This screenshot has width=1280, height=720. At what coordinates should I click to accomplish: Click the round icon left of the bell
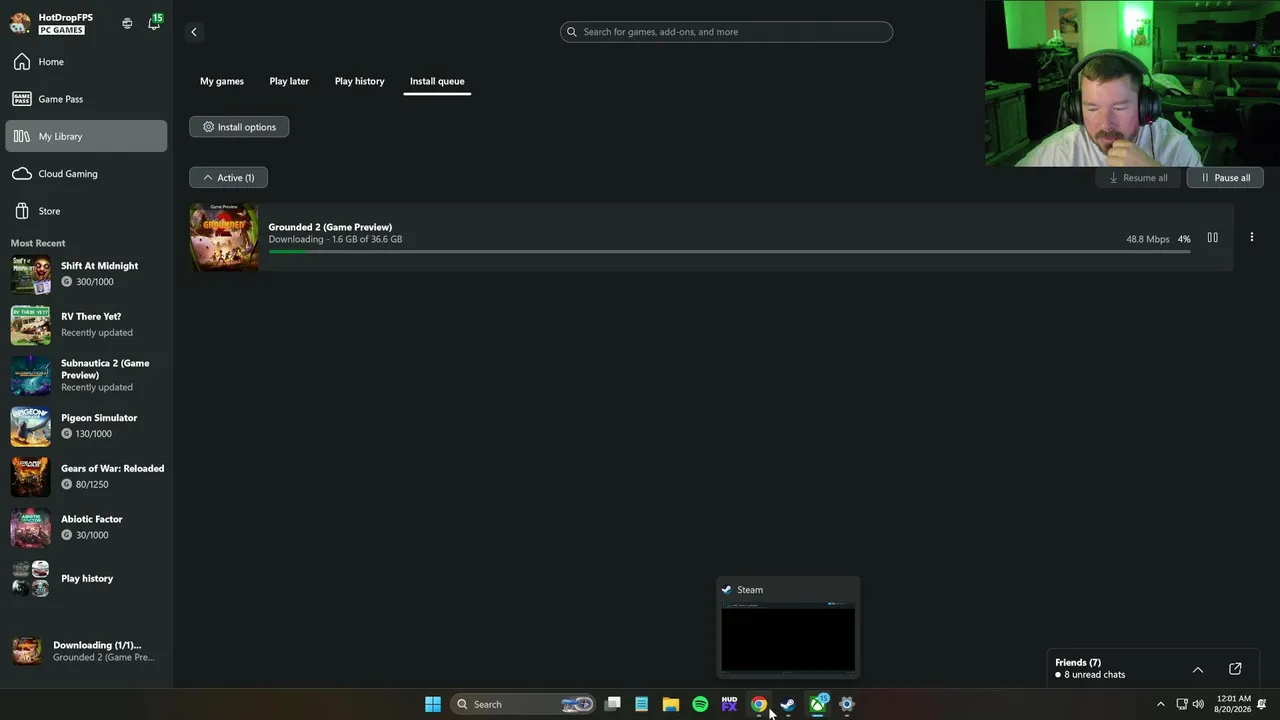[x=127, y=23]
